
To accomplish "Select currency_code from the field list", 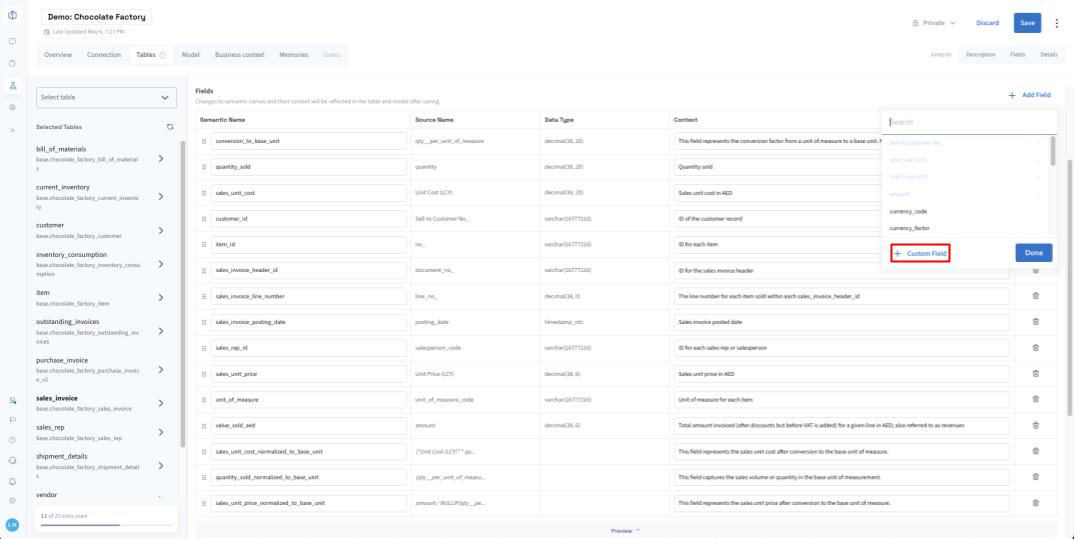I will point(908,211).
